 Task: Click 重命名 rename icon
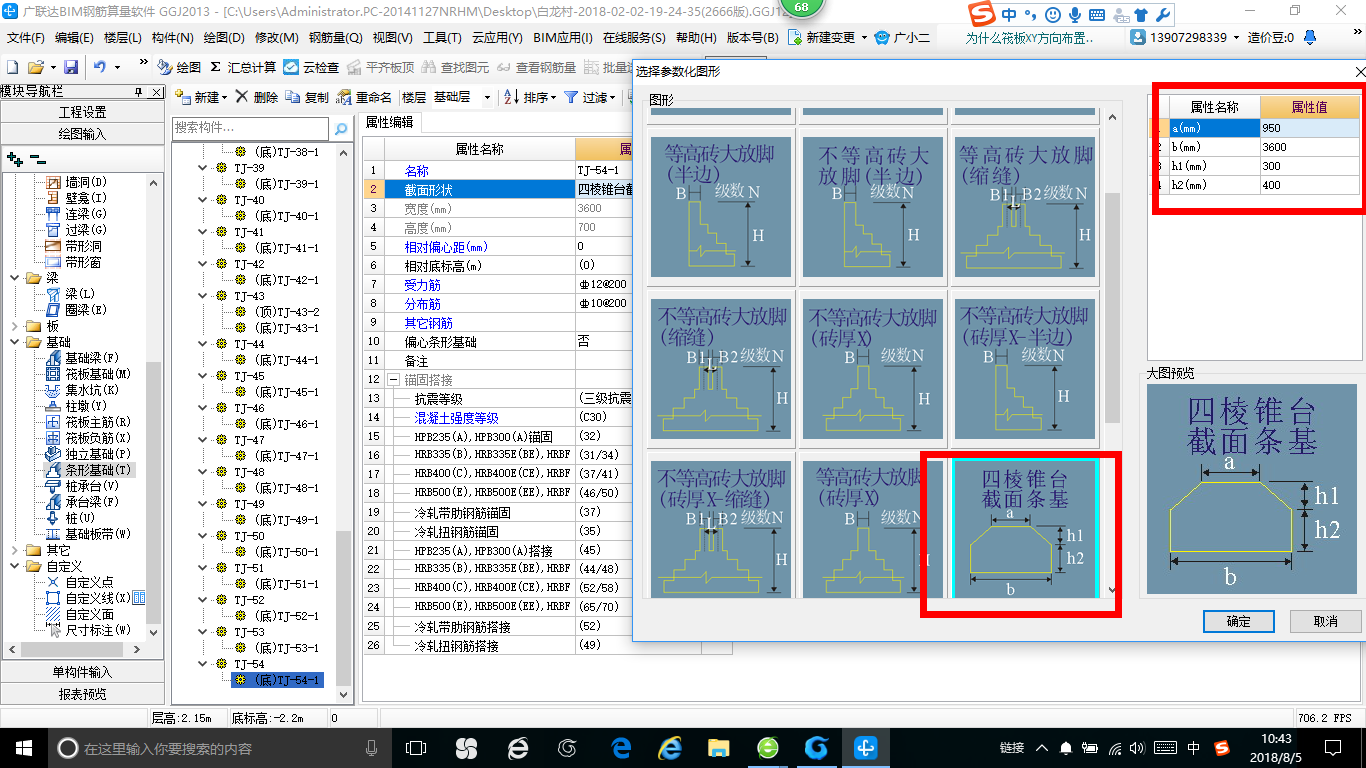click(364, 97)
